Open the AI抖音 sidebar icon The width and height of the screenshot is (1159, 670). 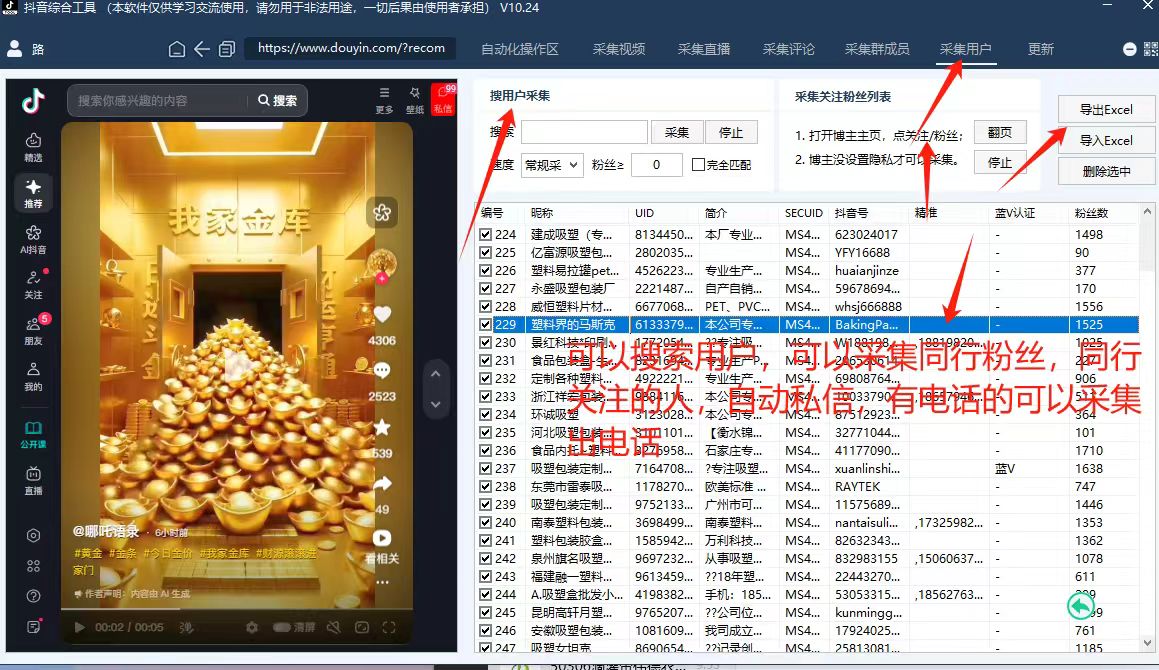click(33, 240)
